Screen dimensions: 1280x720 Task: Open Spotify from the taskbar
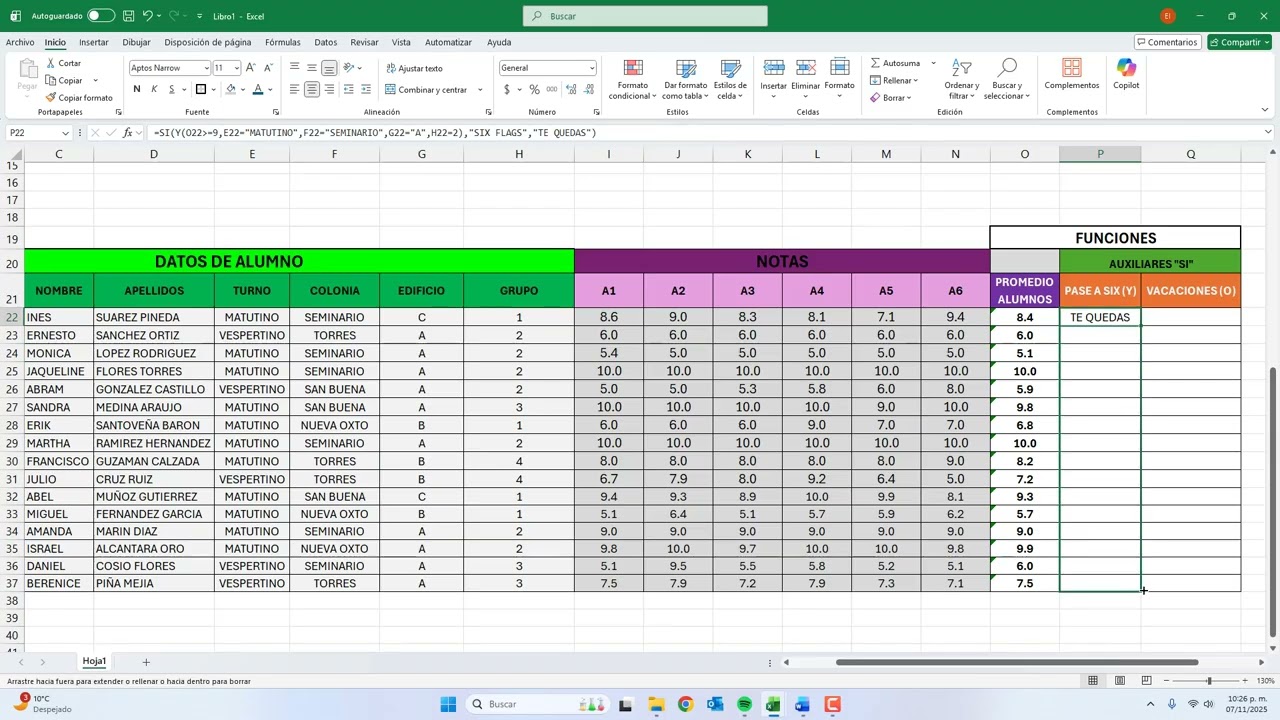(744, 704)
